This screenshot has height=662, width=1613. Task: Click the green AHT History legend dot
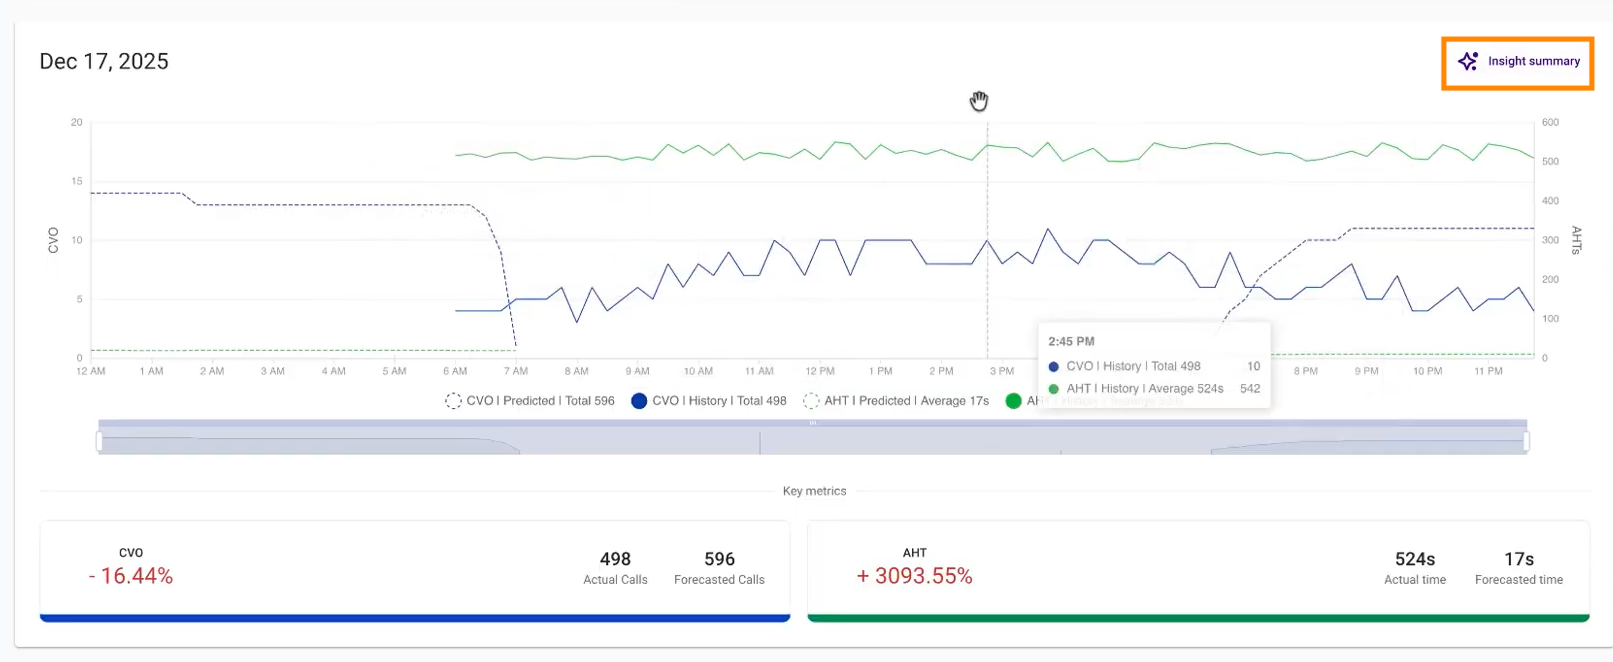click(1013, 401)
